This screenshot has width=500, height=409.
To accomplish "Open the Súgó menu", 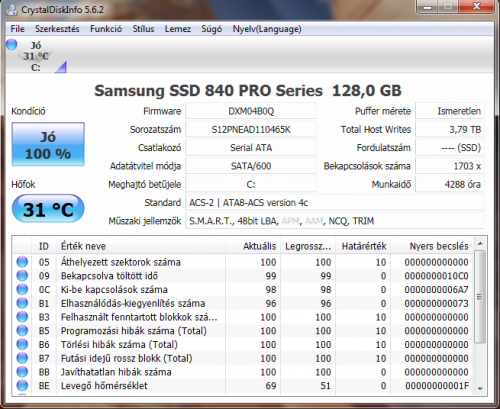I will 211,29.
